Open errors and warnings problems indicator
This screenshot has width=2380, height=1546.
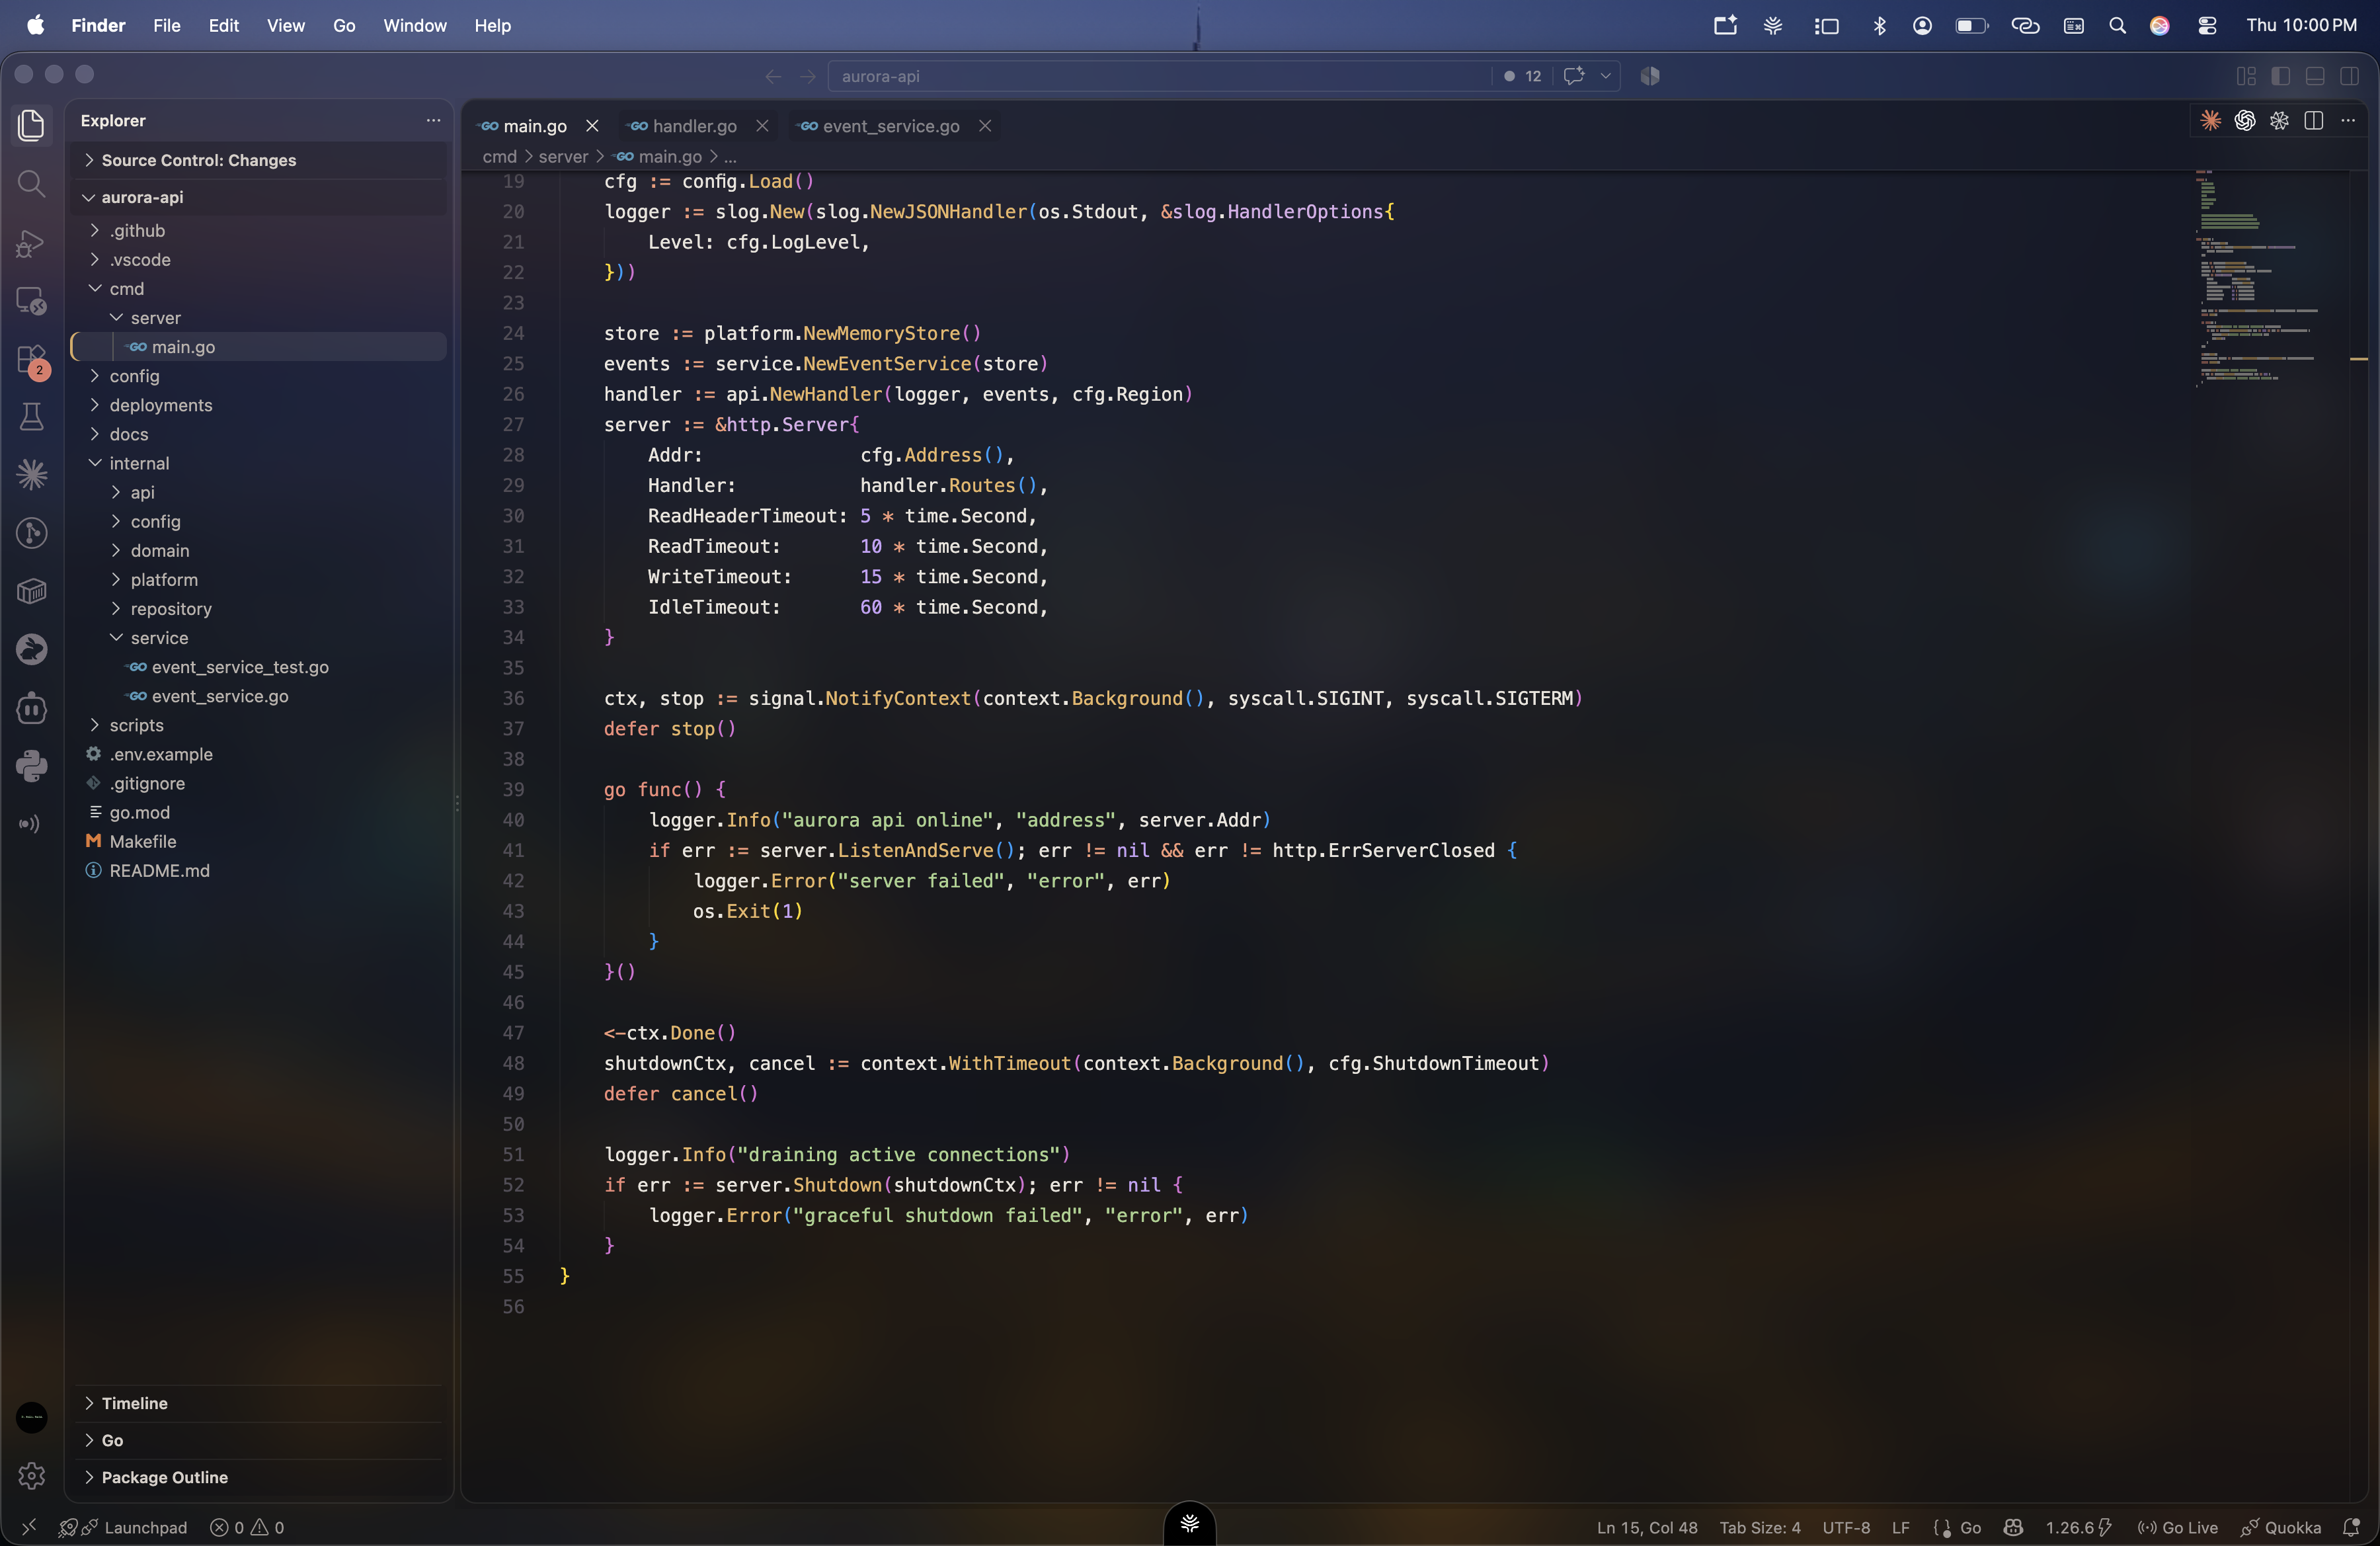click(x=247, y=1527)
